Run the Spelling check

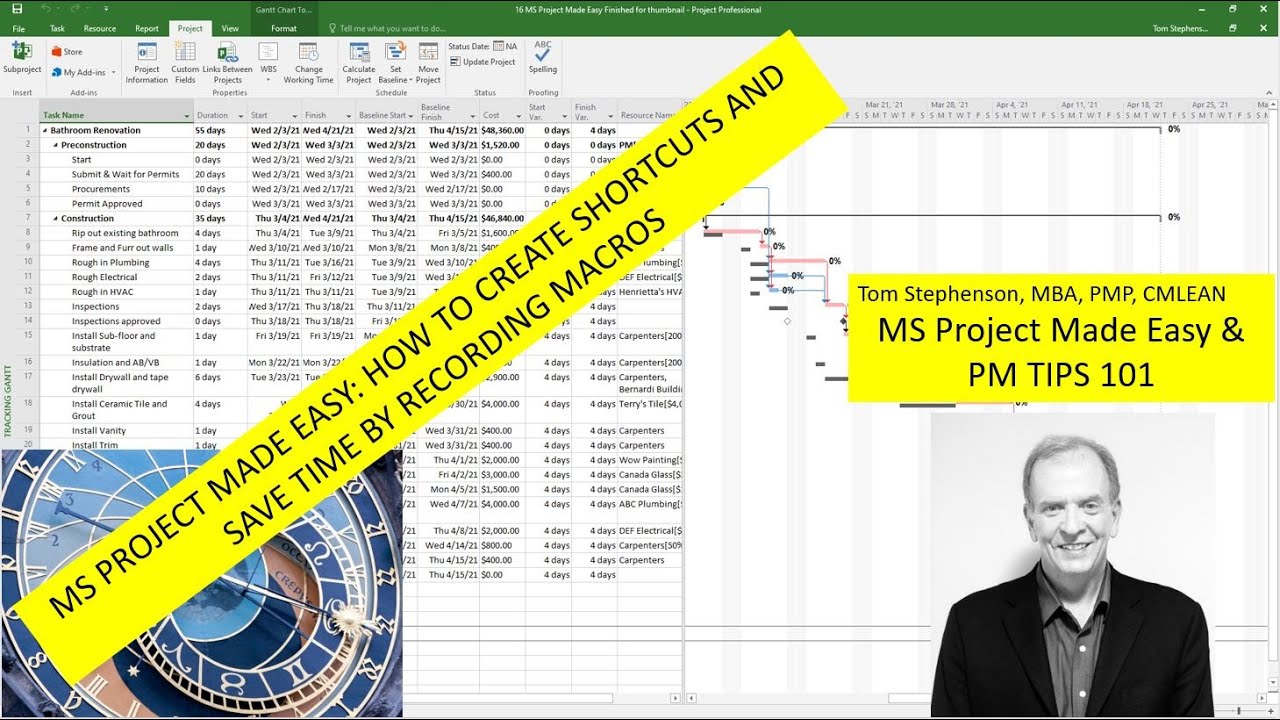tap(543, 58)
